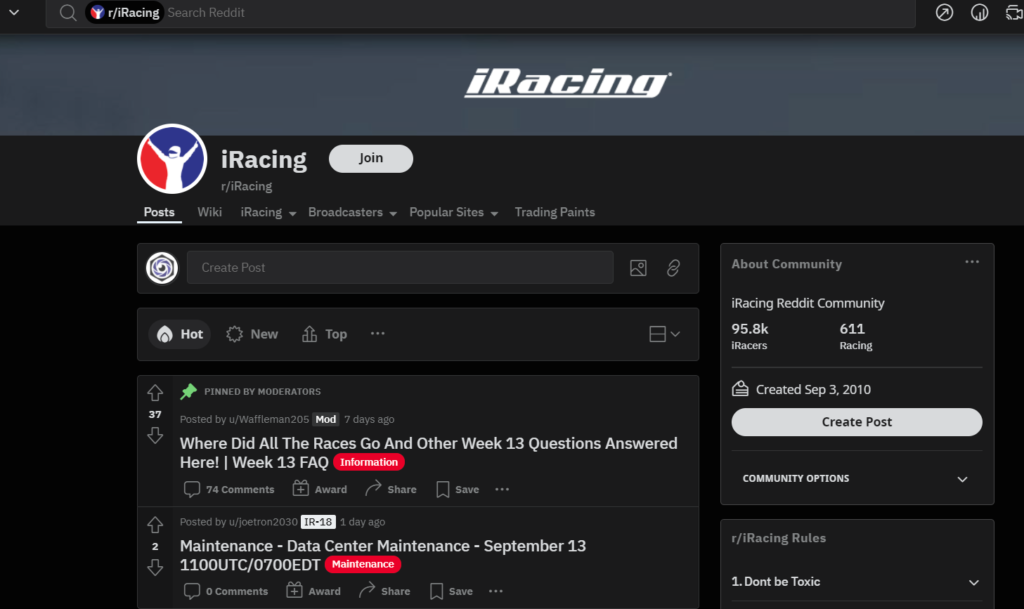Open more sort options ellipsis

pyautogui.click(x=377, y=334)
